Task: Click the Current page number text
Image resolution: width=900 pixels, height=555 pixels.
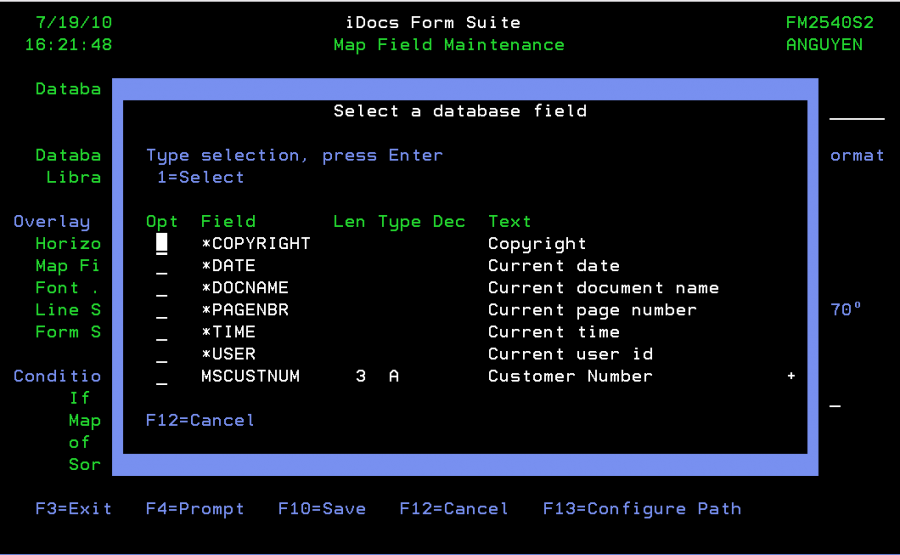Action: click(592, 310)
